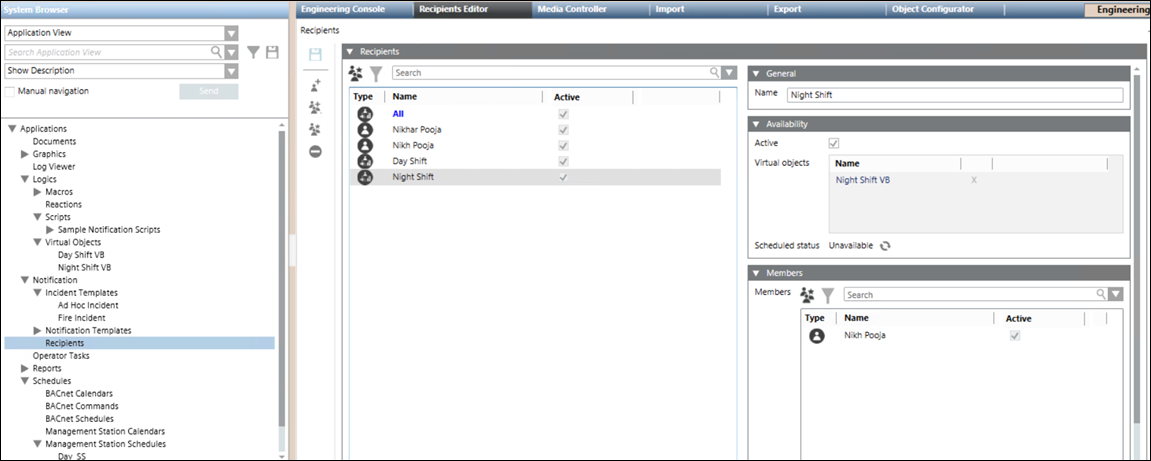The width and height of the screenshot is (1151, 461).
Task: Expand the Graphics tree node
Action: tap(25, 154)
